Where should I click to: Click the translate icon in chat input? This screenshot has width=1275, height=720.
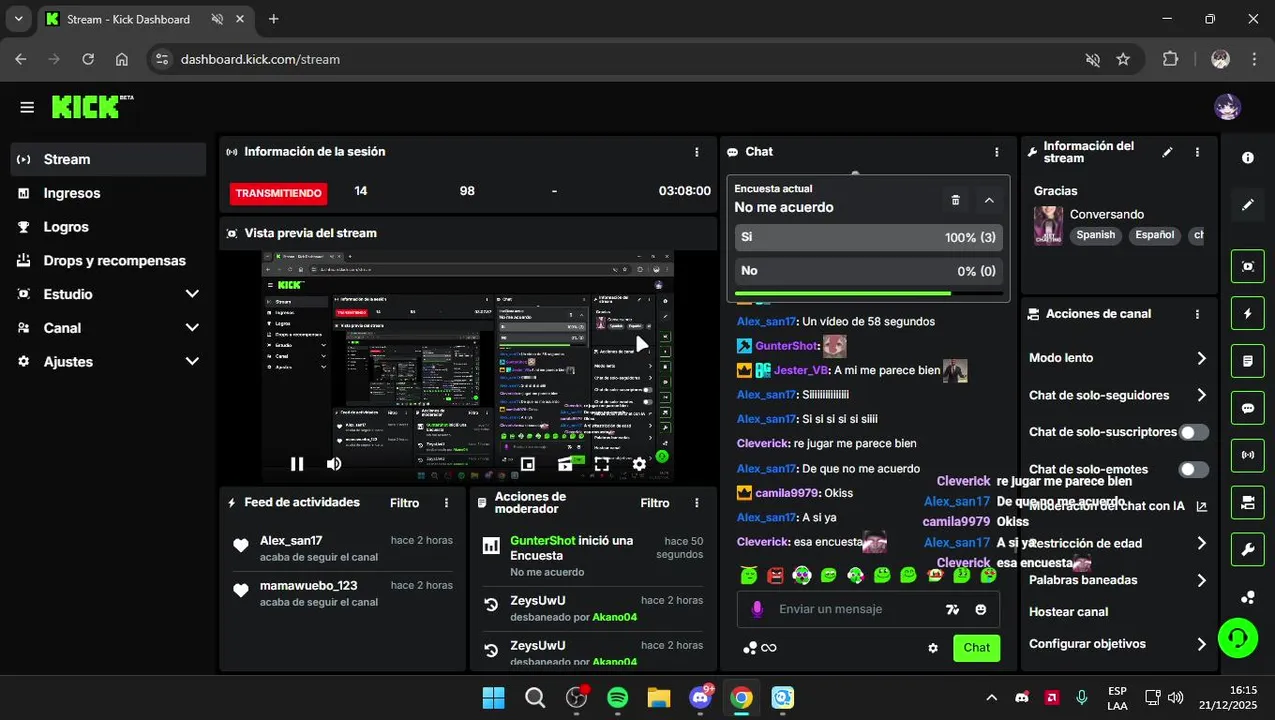pos(952,609)
